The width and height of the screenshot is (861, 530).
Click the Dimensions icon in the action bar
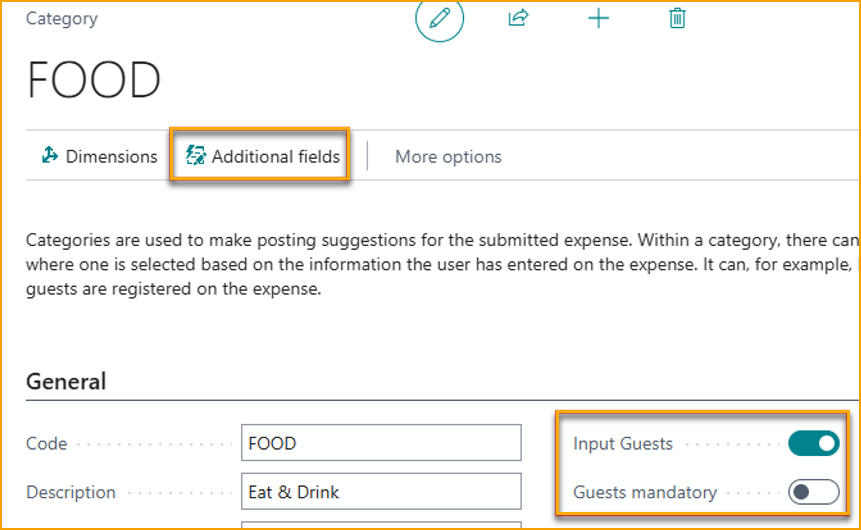[x=50, y=156]
